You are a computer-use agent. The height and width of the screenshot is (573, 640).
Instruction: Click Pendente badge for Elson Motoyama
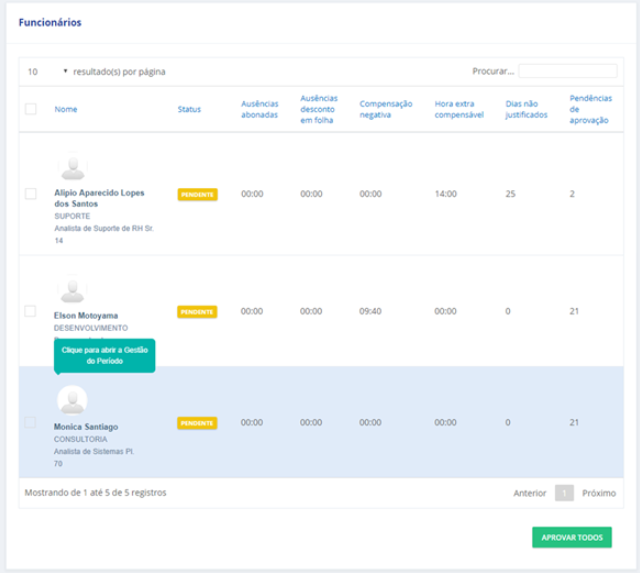(x=197, y=311)
